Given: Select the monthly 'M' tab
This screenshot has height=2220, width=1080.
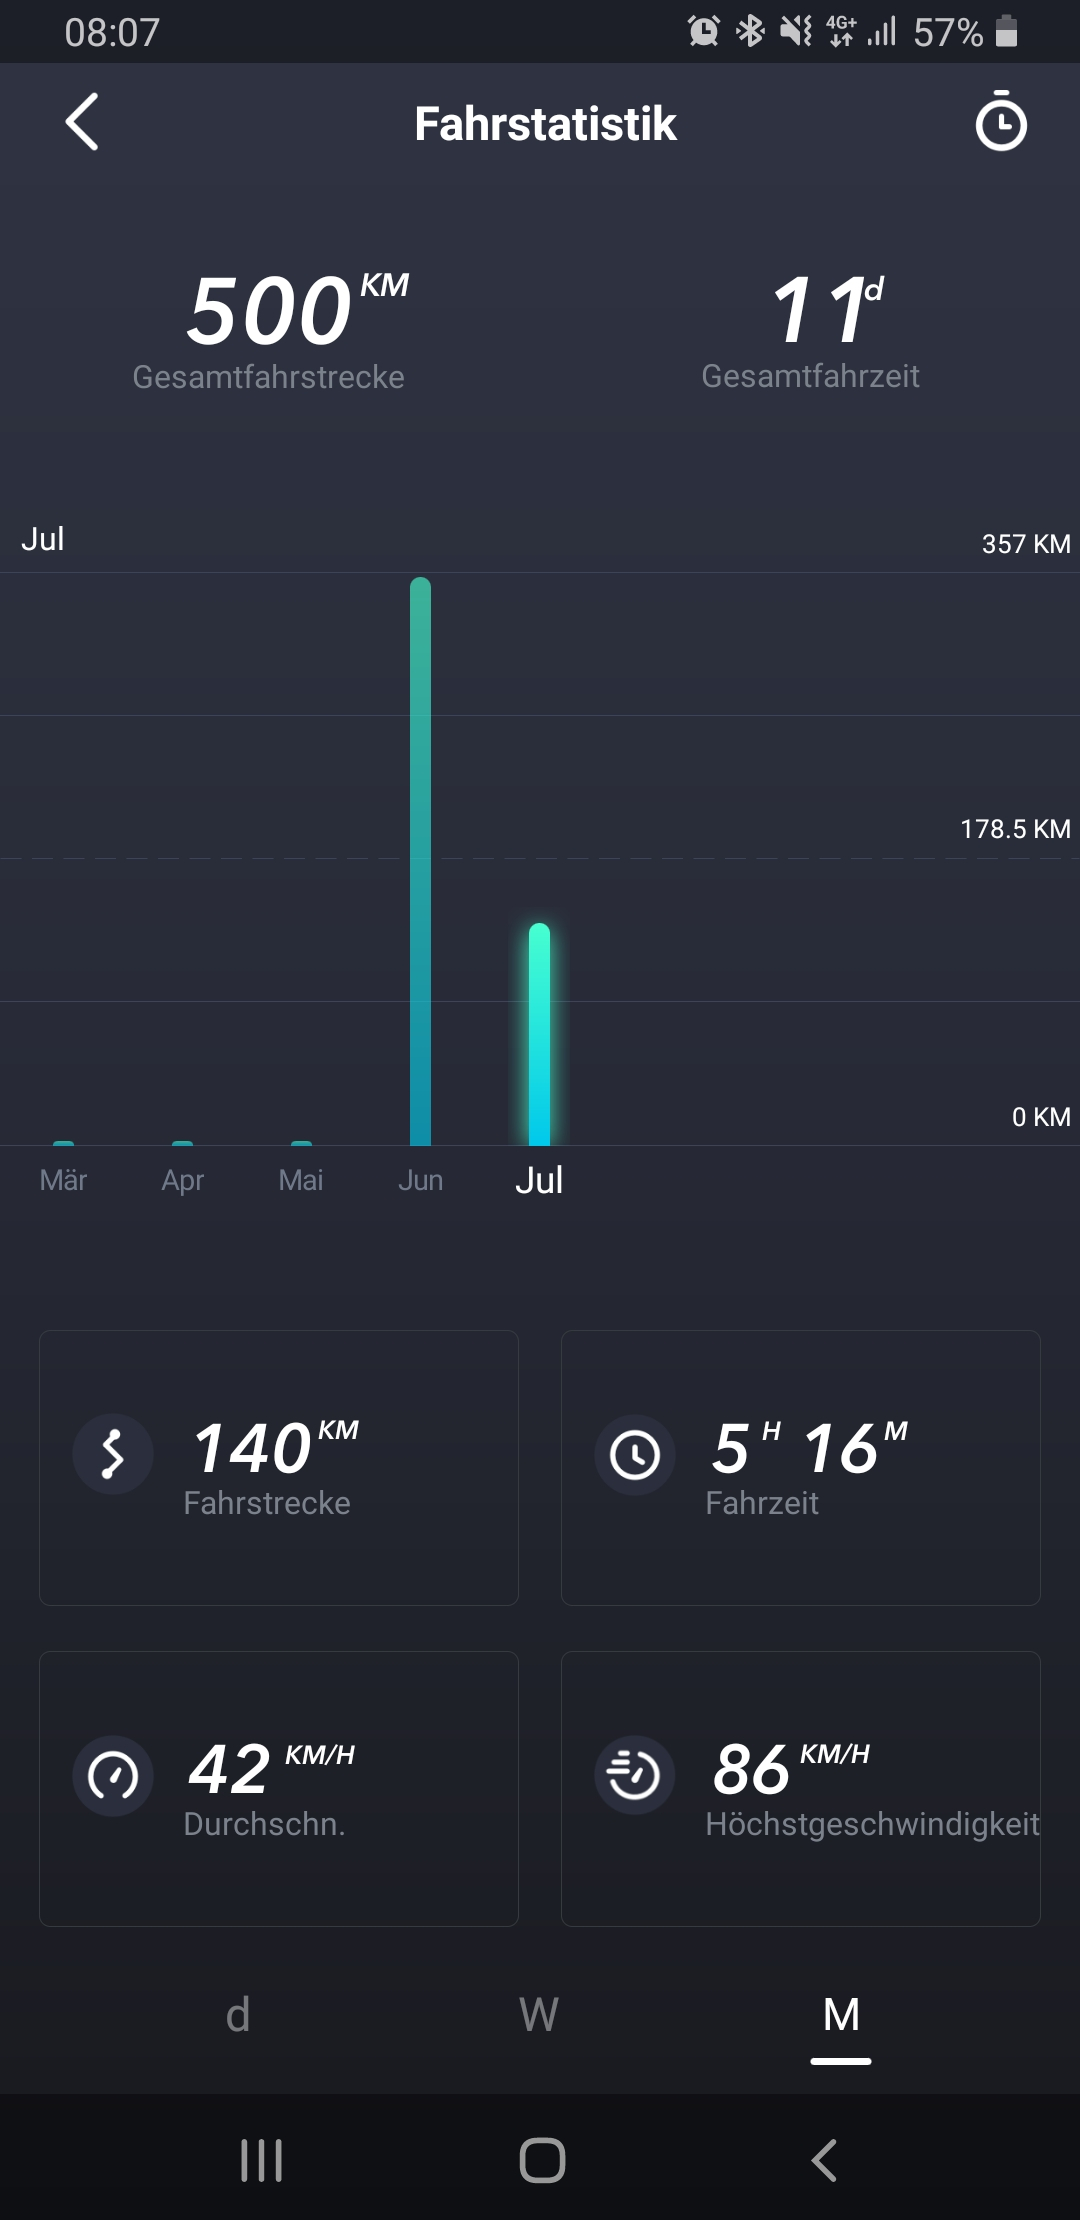Looking at the screenshot, I should [x=841, y=2015].
